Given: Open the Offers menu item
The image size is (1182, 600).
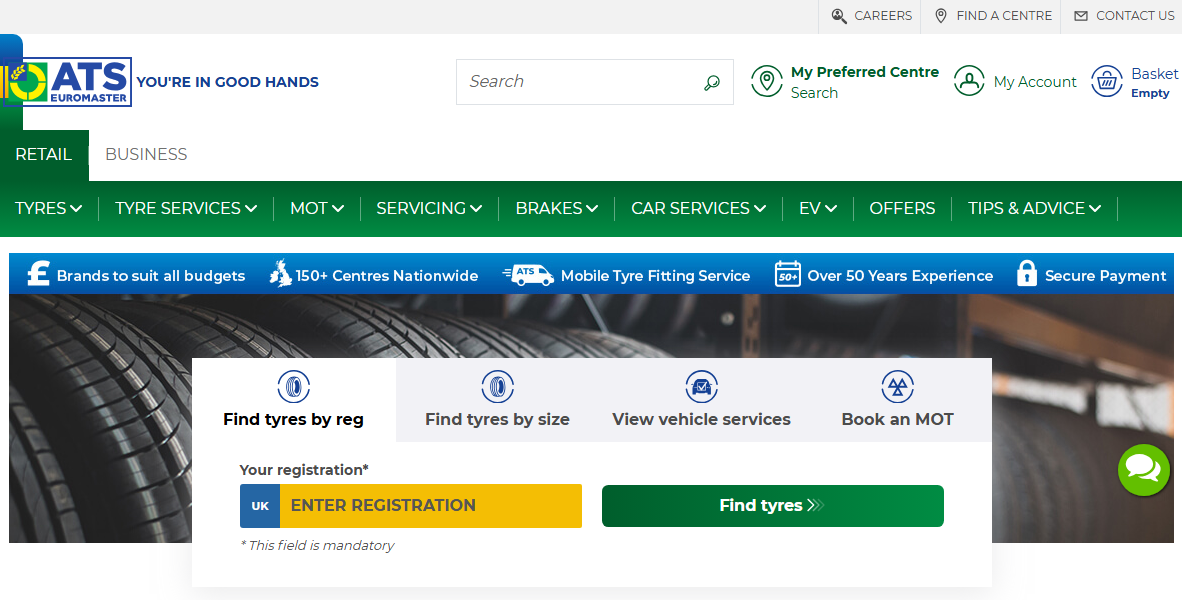Looking at the screenshot, I should [902, 208].
